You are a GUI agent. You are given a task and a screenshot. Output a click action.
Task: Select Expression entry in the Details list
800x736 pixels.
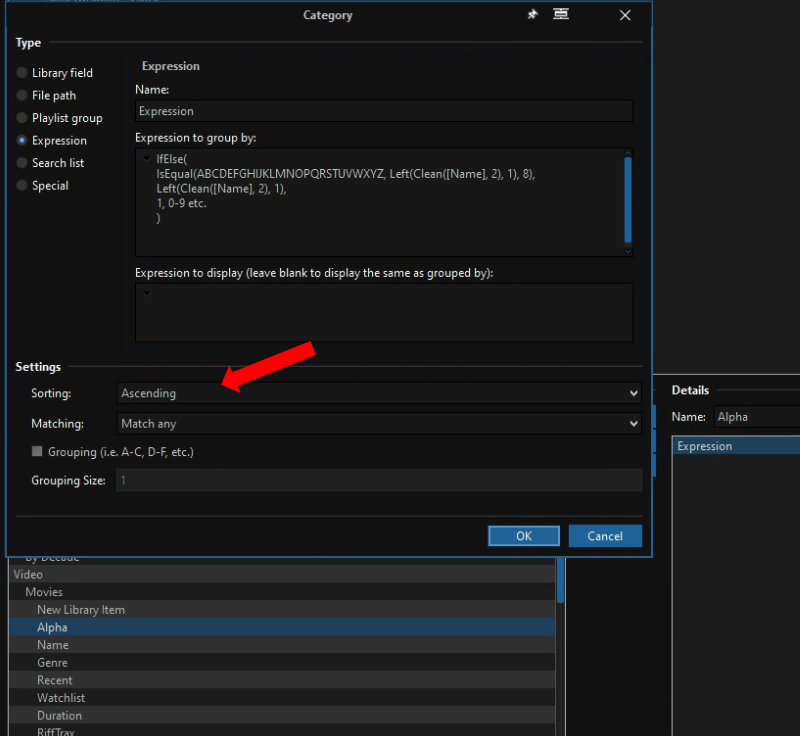736,446
